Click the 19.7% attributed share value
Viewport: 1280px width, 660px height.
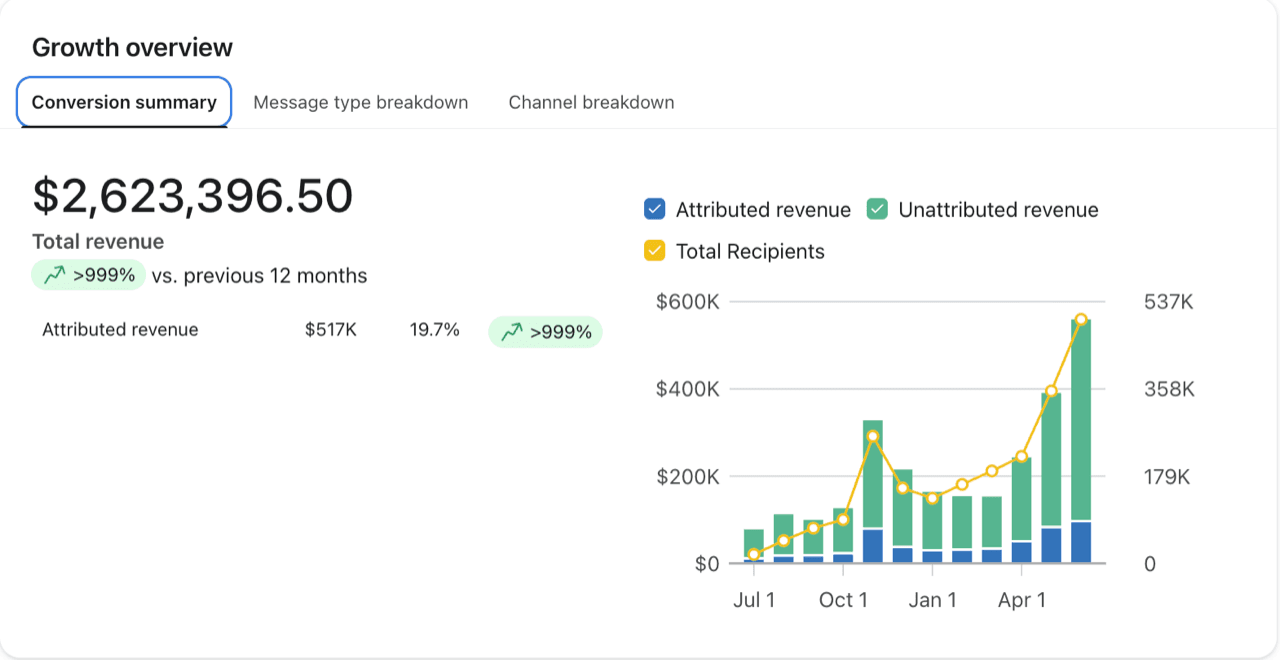click(x=435, y=329)
